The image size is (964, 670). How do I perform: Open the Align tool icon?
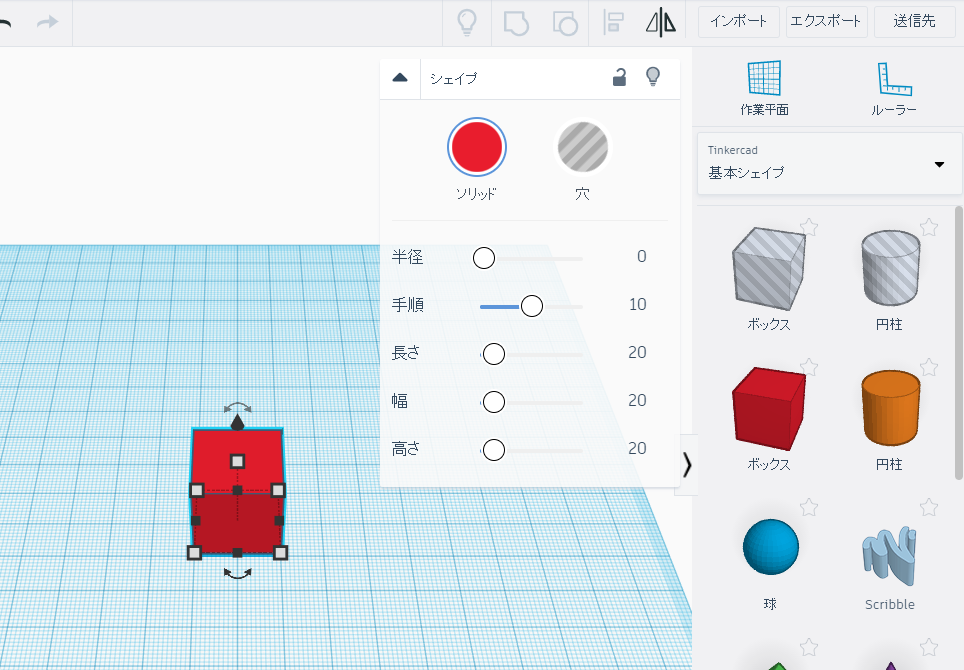pyautogui.click(x=613, y=23)
